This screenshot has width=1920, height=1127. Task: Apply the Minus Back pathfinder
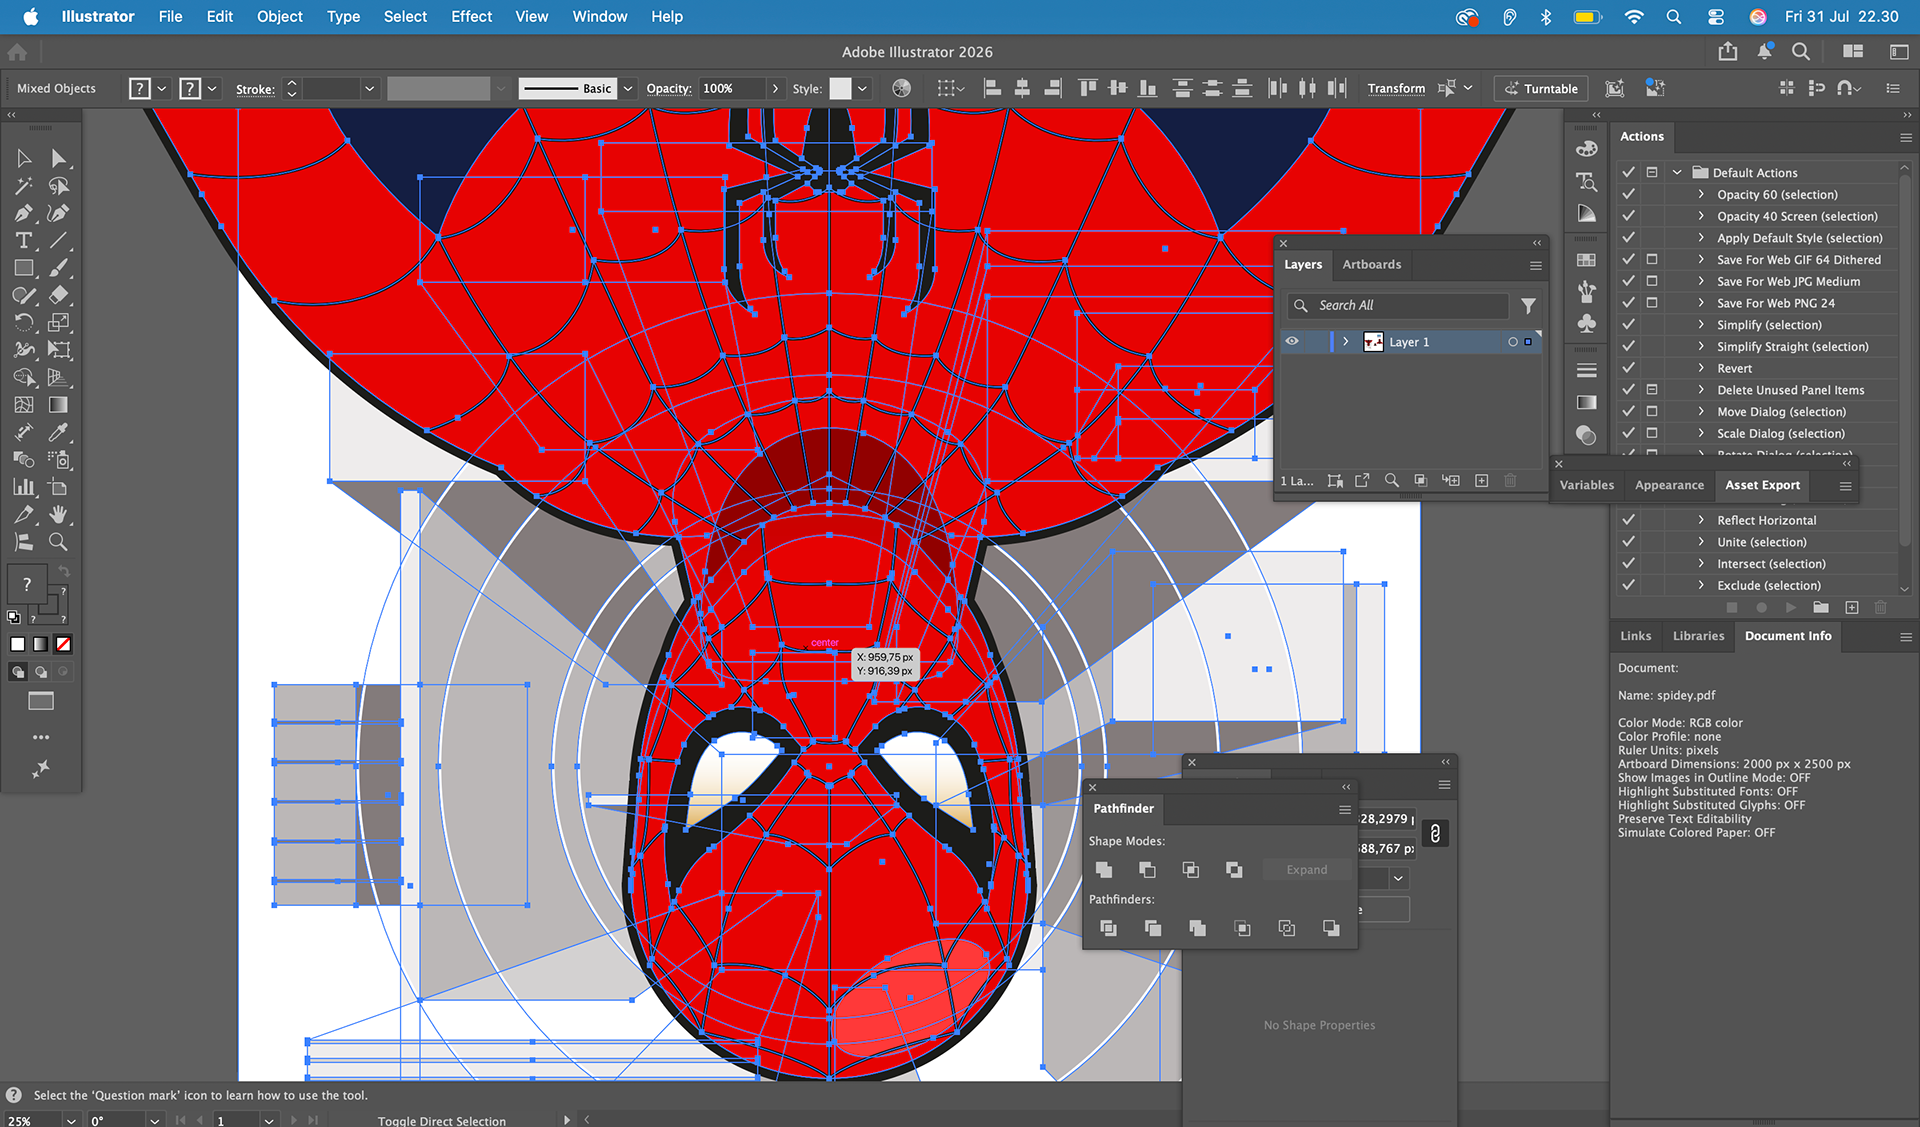(x=1331, y=928)
